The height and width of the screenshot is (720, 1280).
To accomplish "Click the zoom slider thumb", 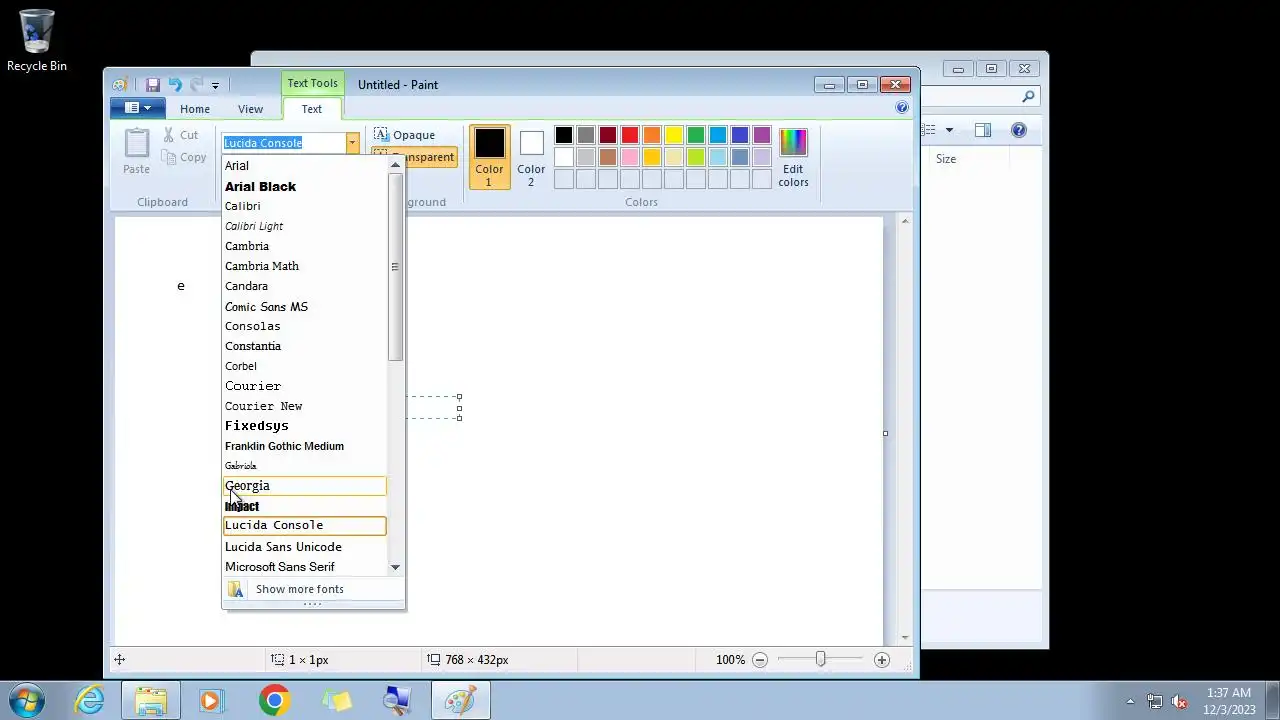I will [x=820, y=659].
